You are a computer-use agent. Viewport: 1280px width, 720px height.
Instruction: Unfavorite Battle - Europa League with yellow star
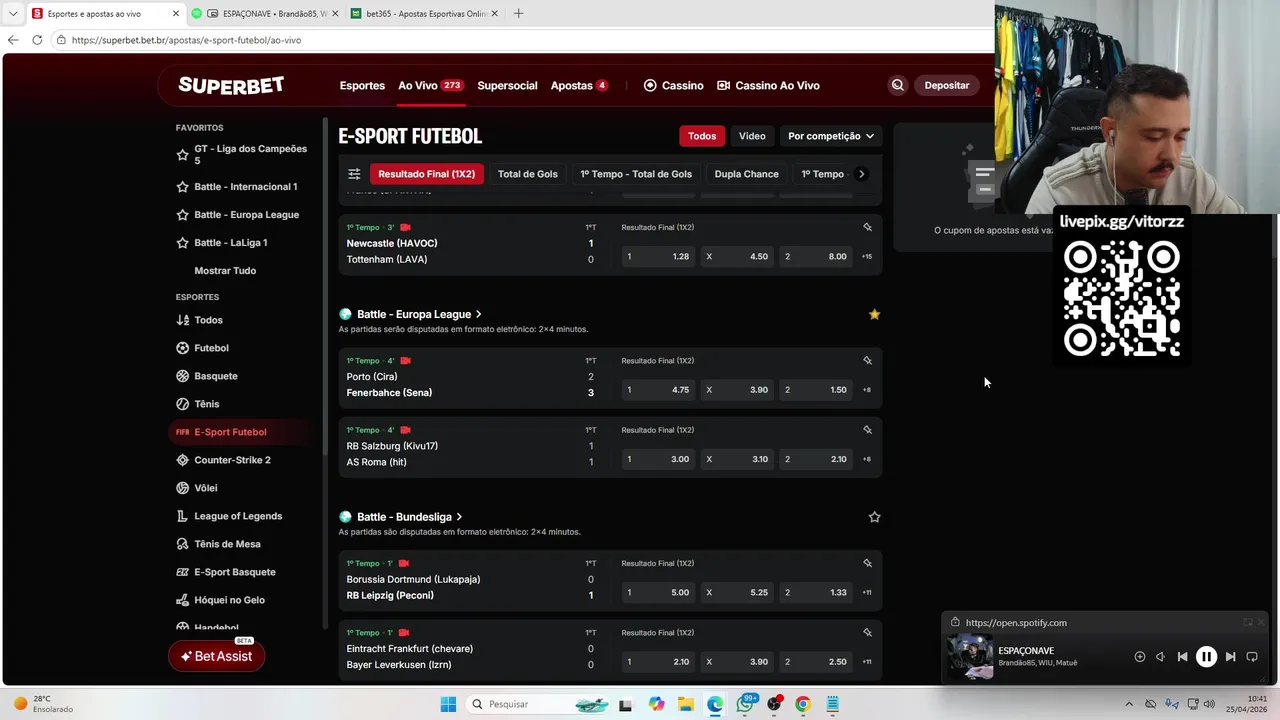point(874,314)
